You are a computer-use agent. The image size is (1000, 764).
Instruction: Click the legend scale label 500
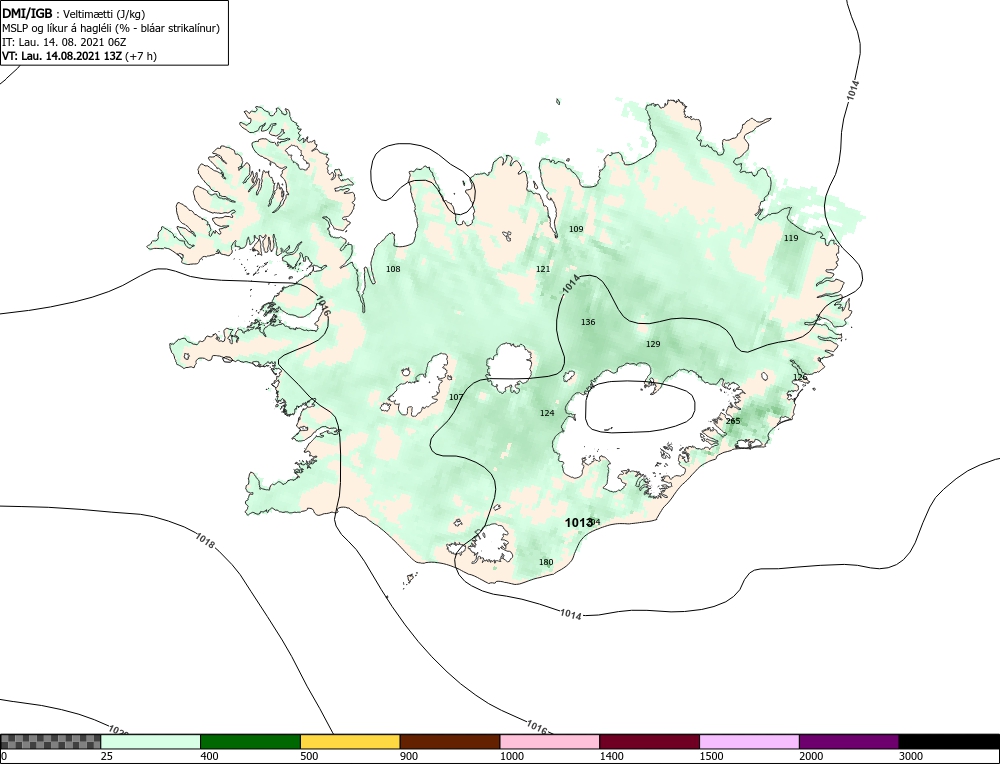pyautogui.click(x=309, y=756)
